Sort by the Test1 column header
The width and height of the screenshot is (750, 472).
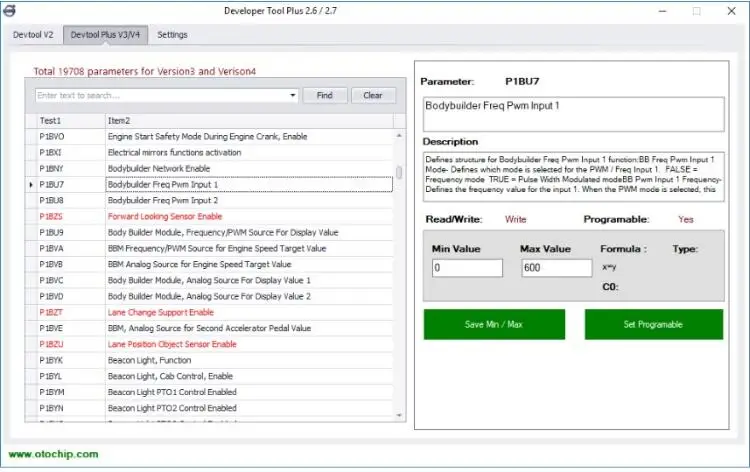pyautogui.click(x=71, y=121)
